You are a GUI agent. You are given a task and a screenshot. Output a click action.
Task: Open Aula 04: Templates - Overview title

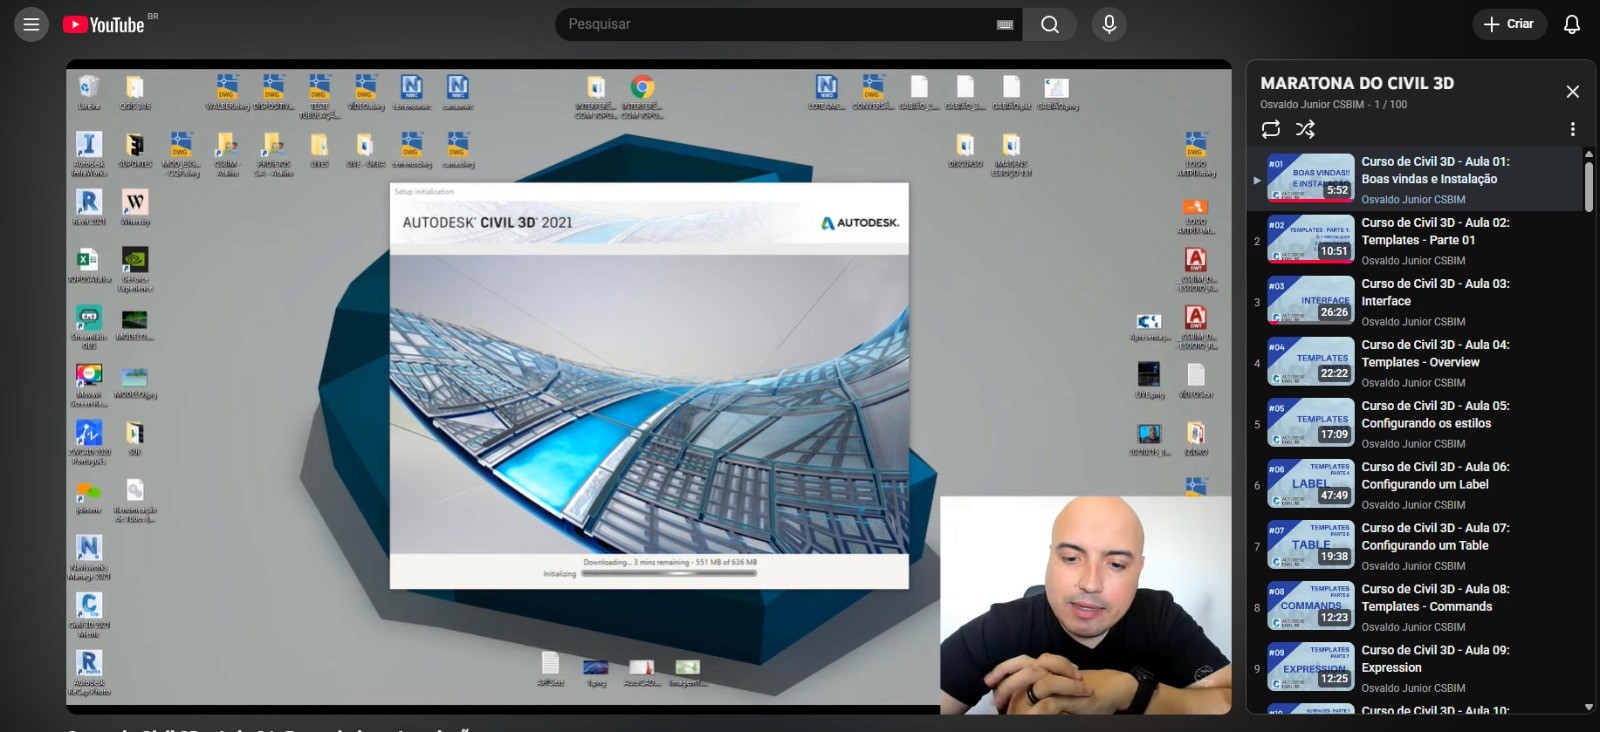click(x=1435, y=353)
